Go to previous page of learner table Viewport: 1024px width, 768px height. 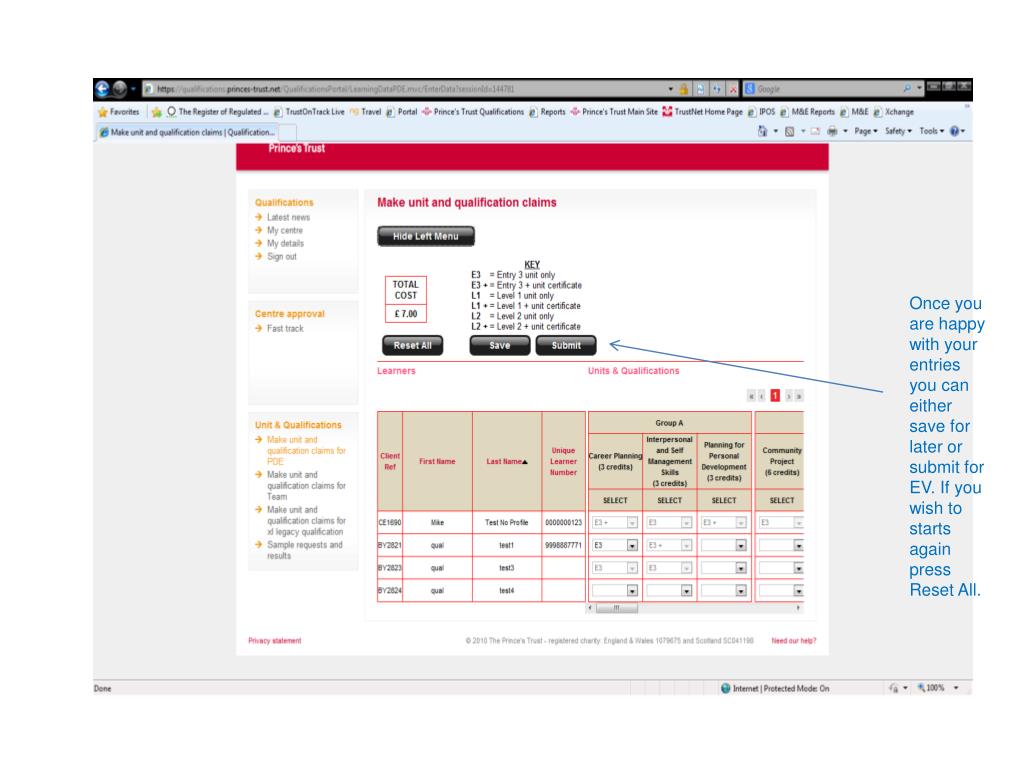pyautogui.click(x=761, y=396)
